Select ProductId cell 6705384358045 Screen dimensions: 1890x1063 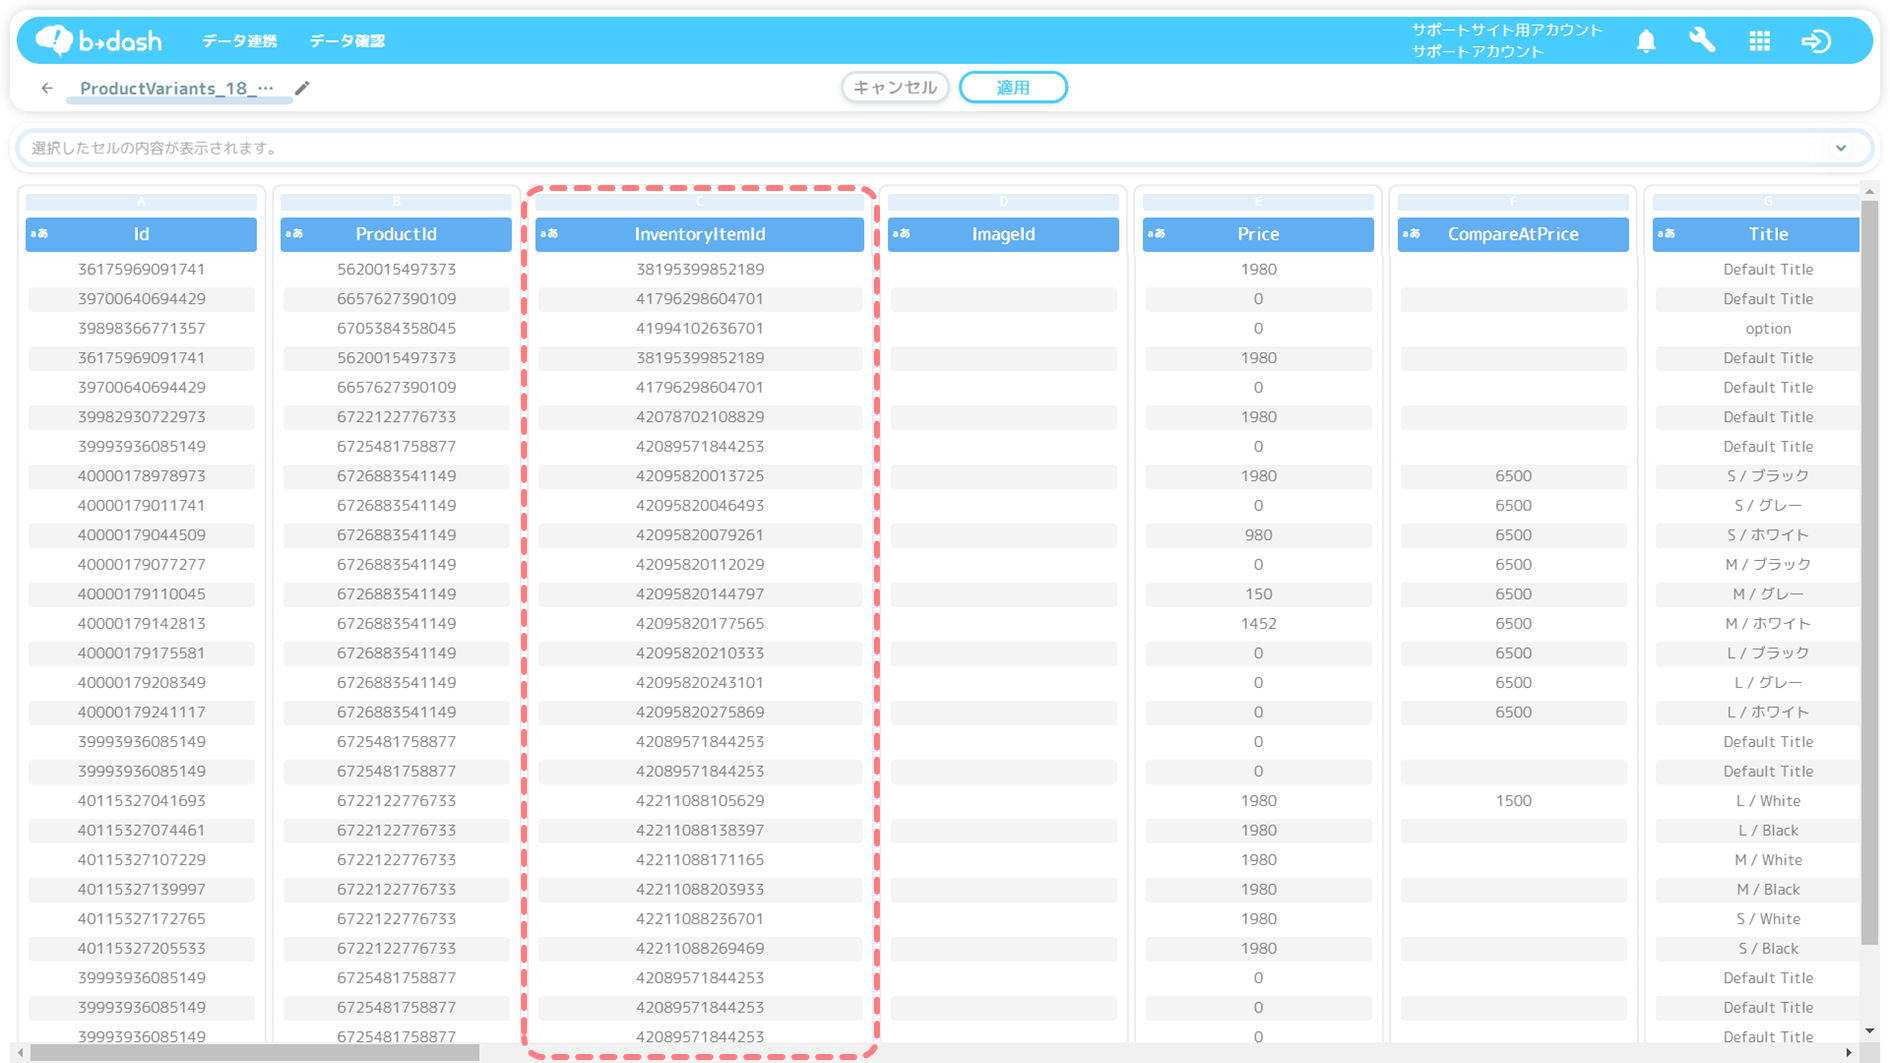tap(396, 328)
